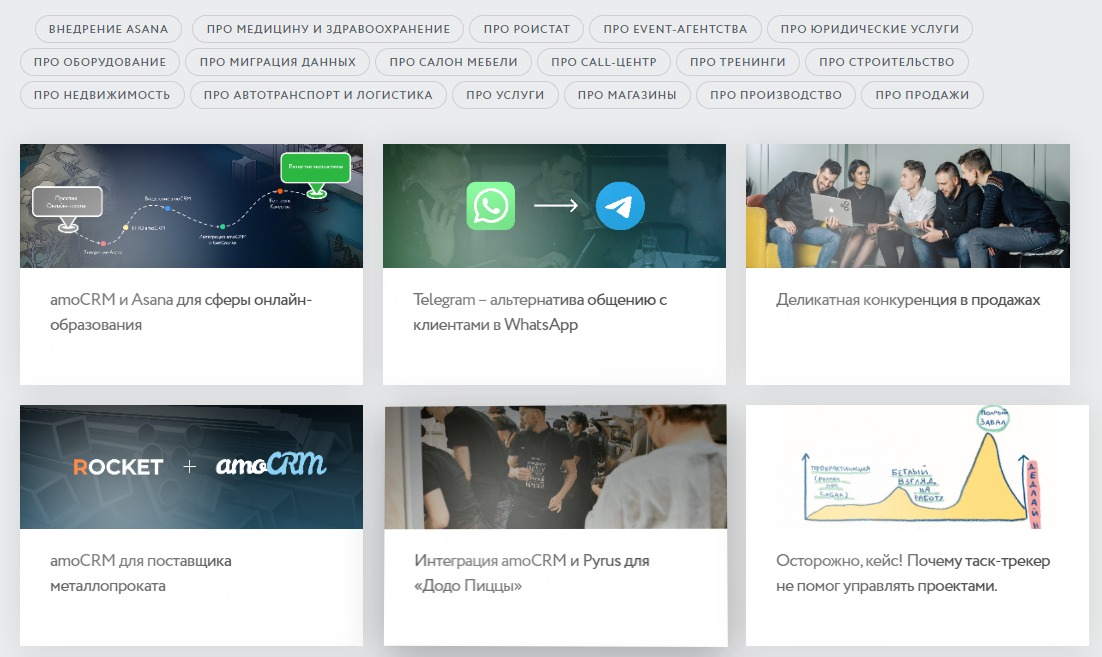Open the team-on-sofa photo thumbnail
The image size is (1102, 657).
point(907,206)
